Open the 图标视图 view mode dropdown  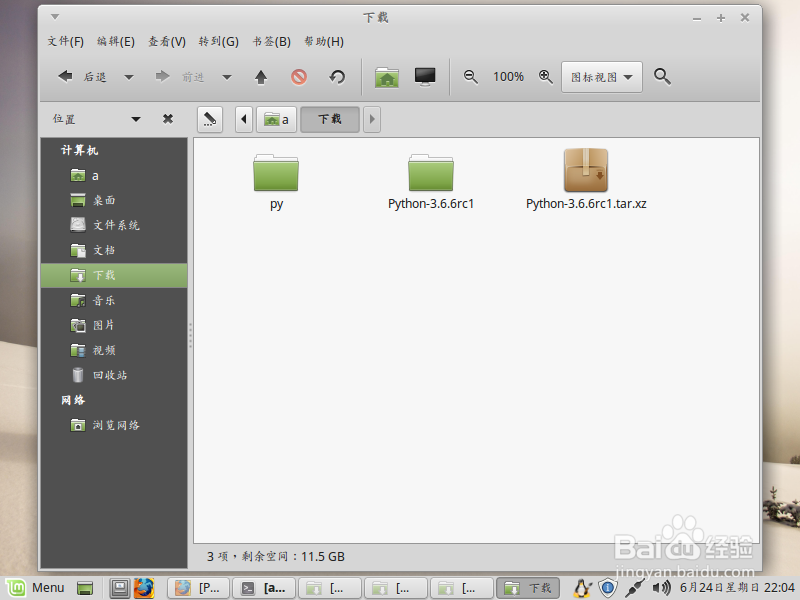pyautogui.click(x=601, y=76)
